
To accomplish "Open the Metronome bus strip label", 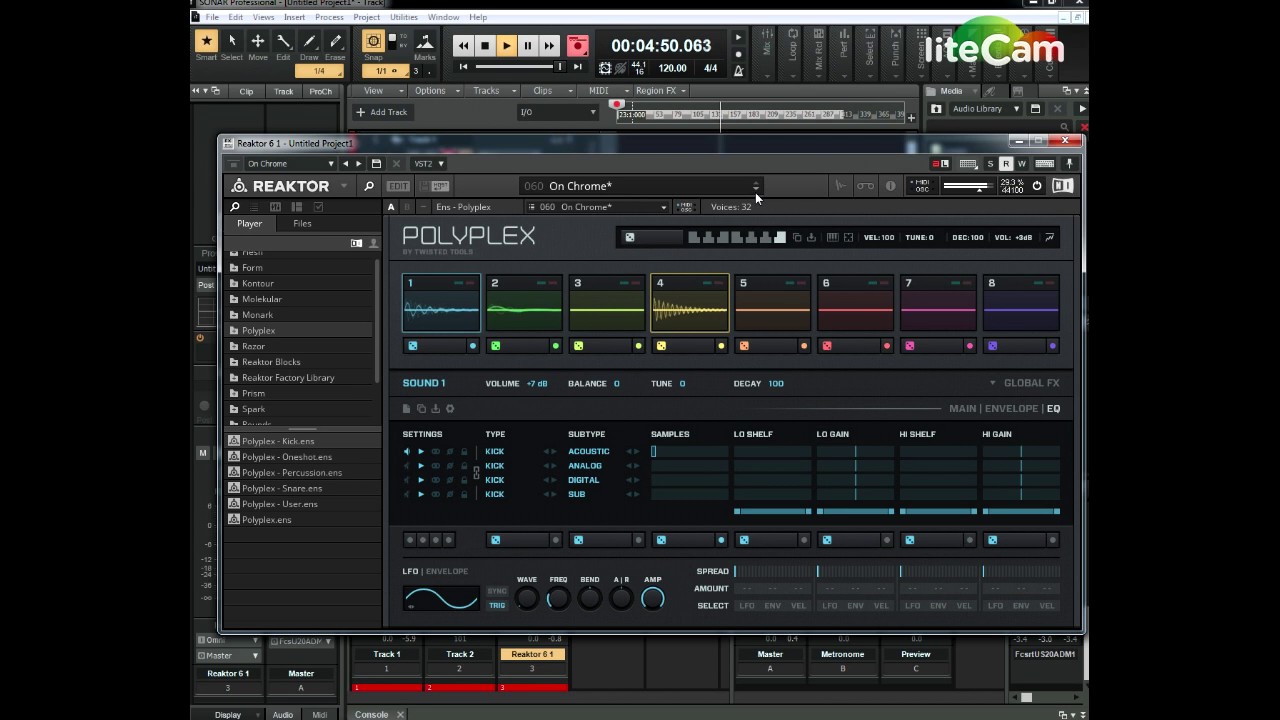I will tap(843, 654).
